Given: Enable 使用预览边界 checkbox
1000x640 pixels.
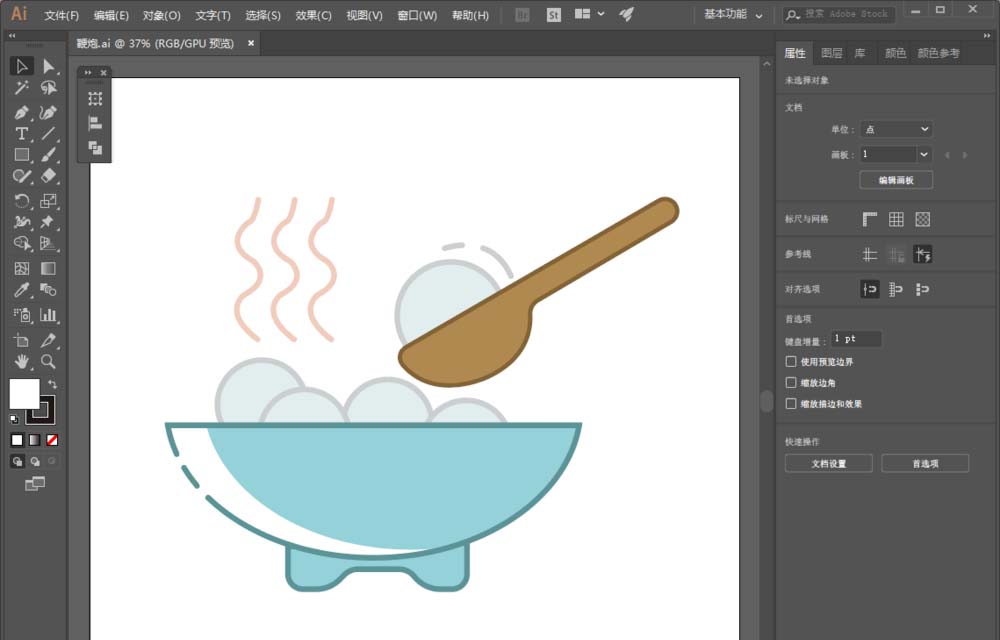Looking at the screenshot, I should pyautogui.click(x=791, y=361).
